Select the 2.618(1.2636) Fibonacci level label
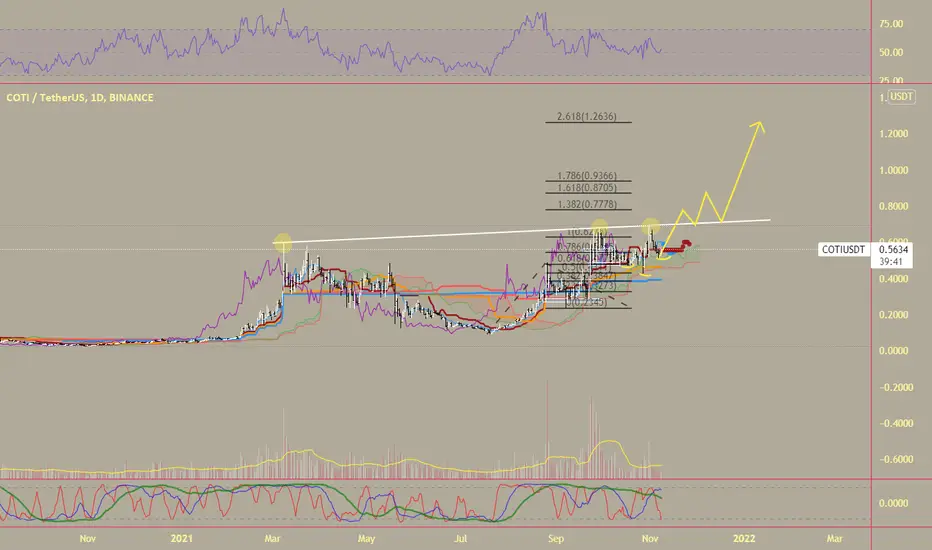Screen dimensions: 932x550 tap(587, 117)
